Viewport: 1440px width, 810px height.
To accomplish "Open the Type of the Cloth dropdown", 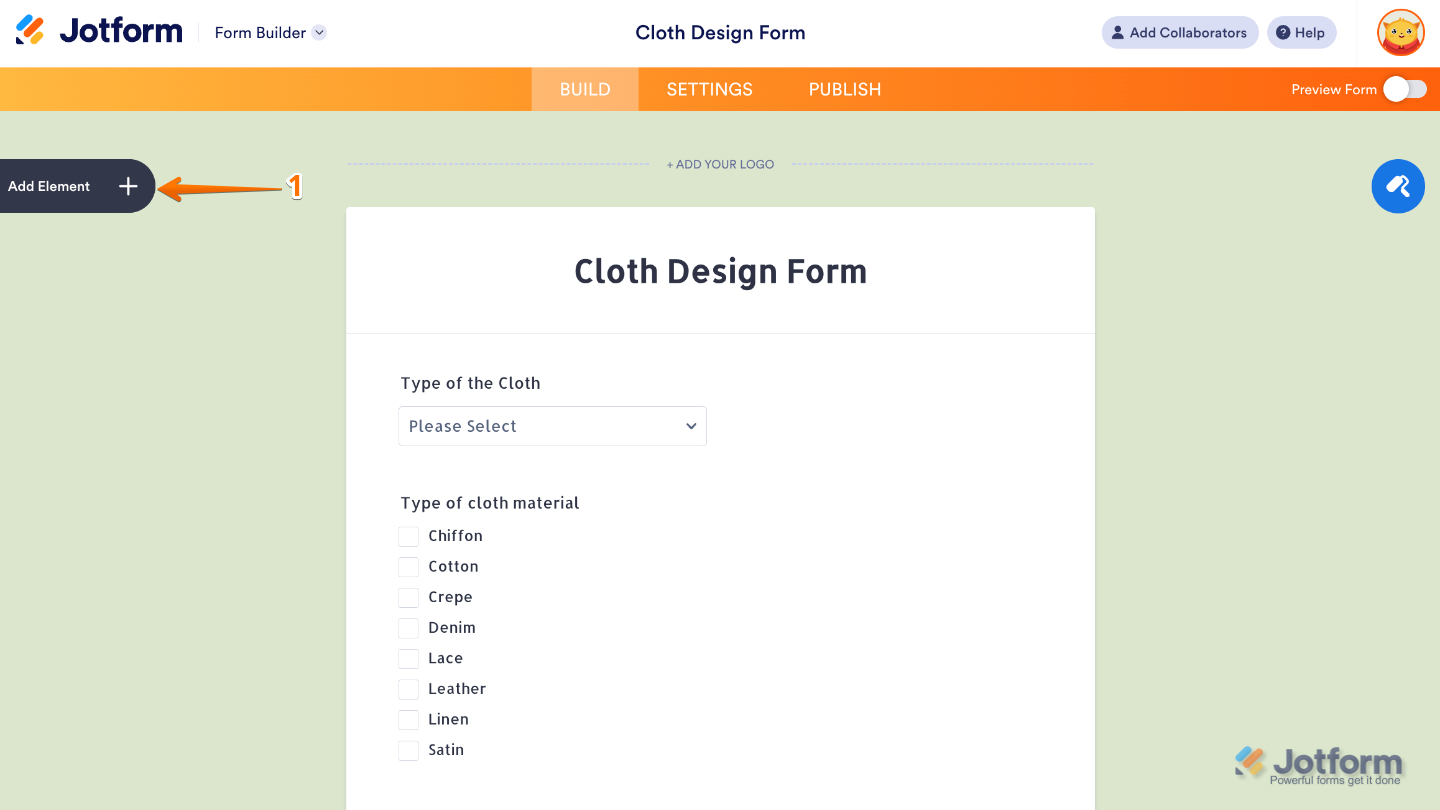I will (552, 426).
